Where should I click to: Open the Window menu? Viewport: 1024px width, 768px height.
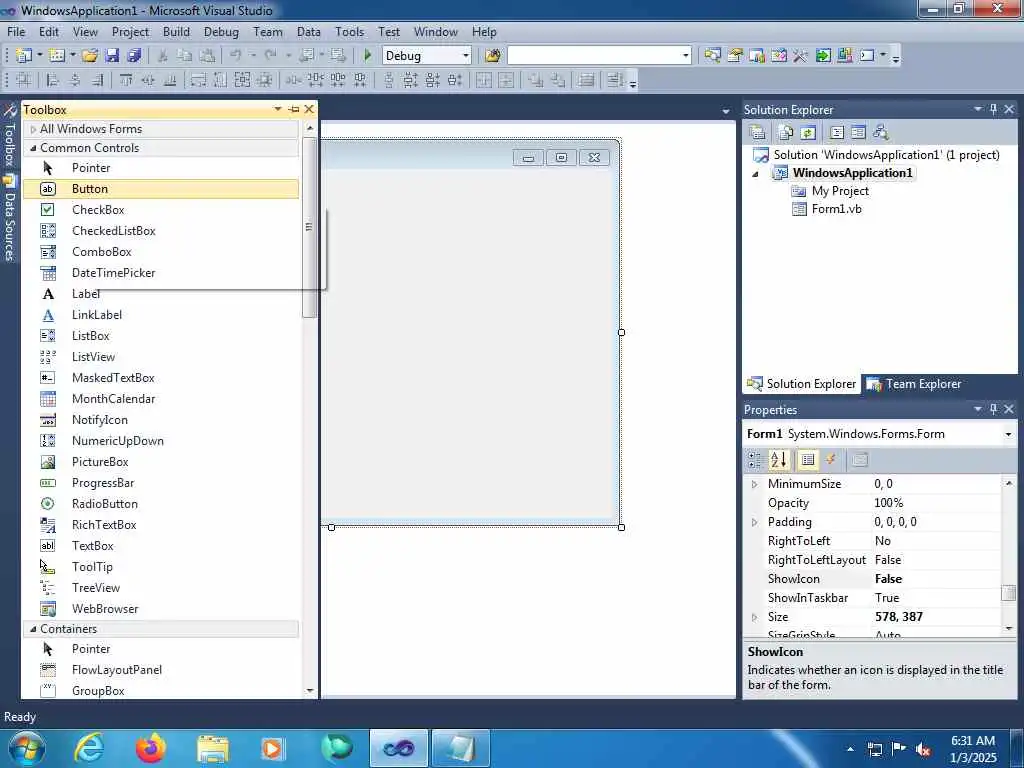click(x=436, y=31)
